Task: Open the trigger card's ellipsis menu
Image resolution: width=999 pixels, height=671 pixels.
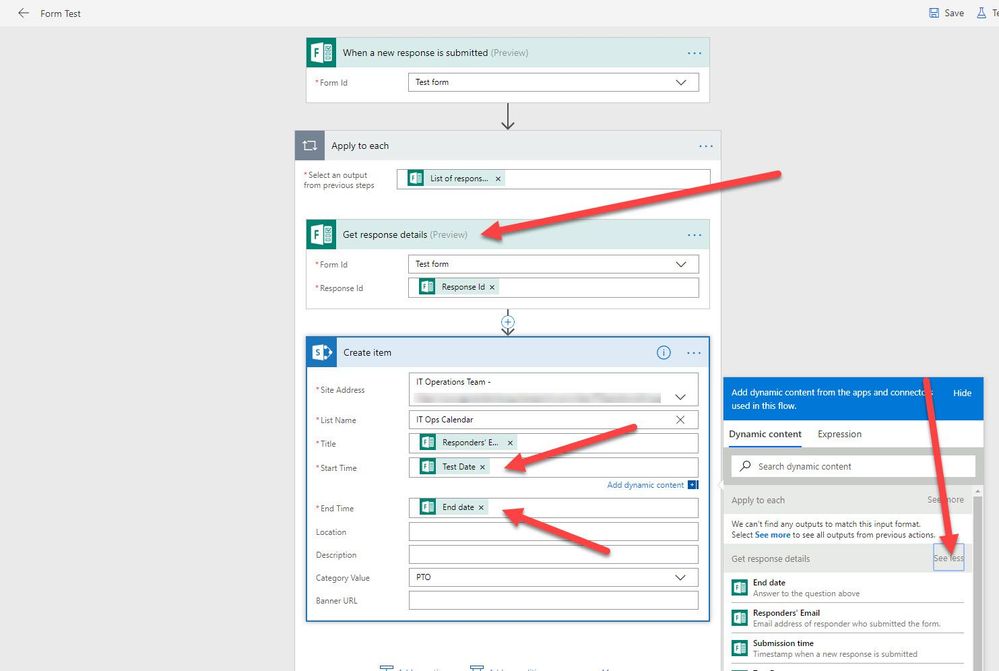Action: click(x=694, y=53)
